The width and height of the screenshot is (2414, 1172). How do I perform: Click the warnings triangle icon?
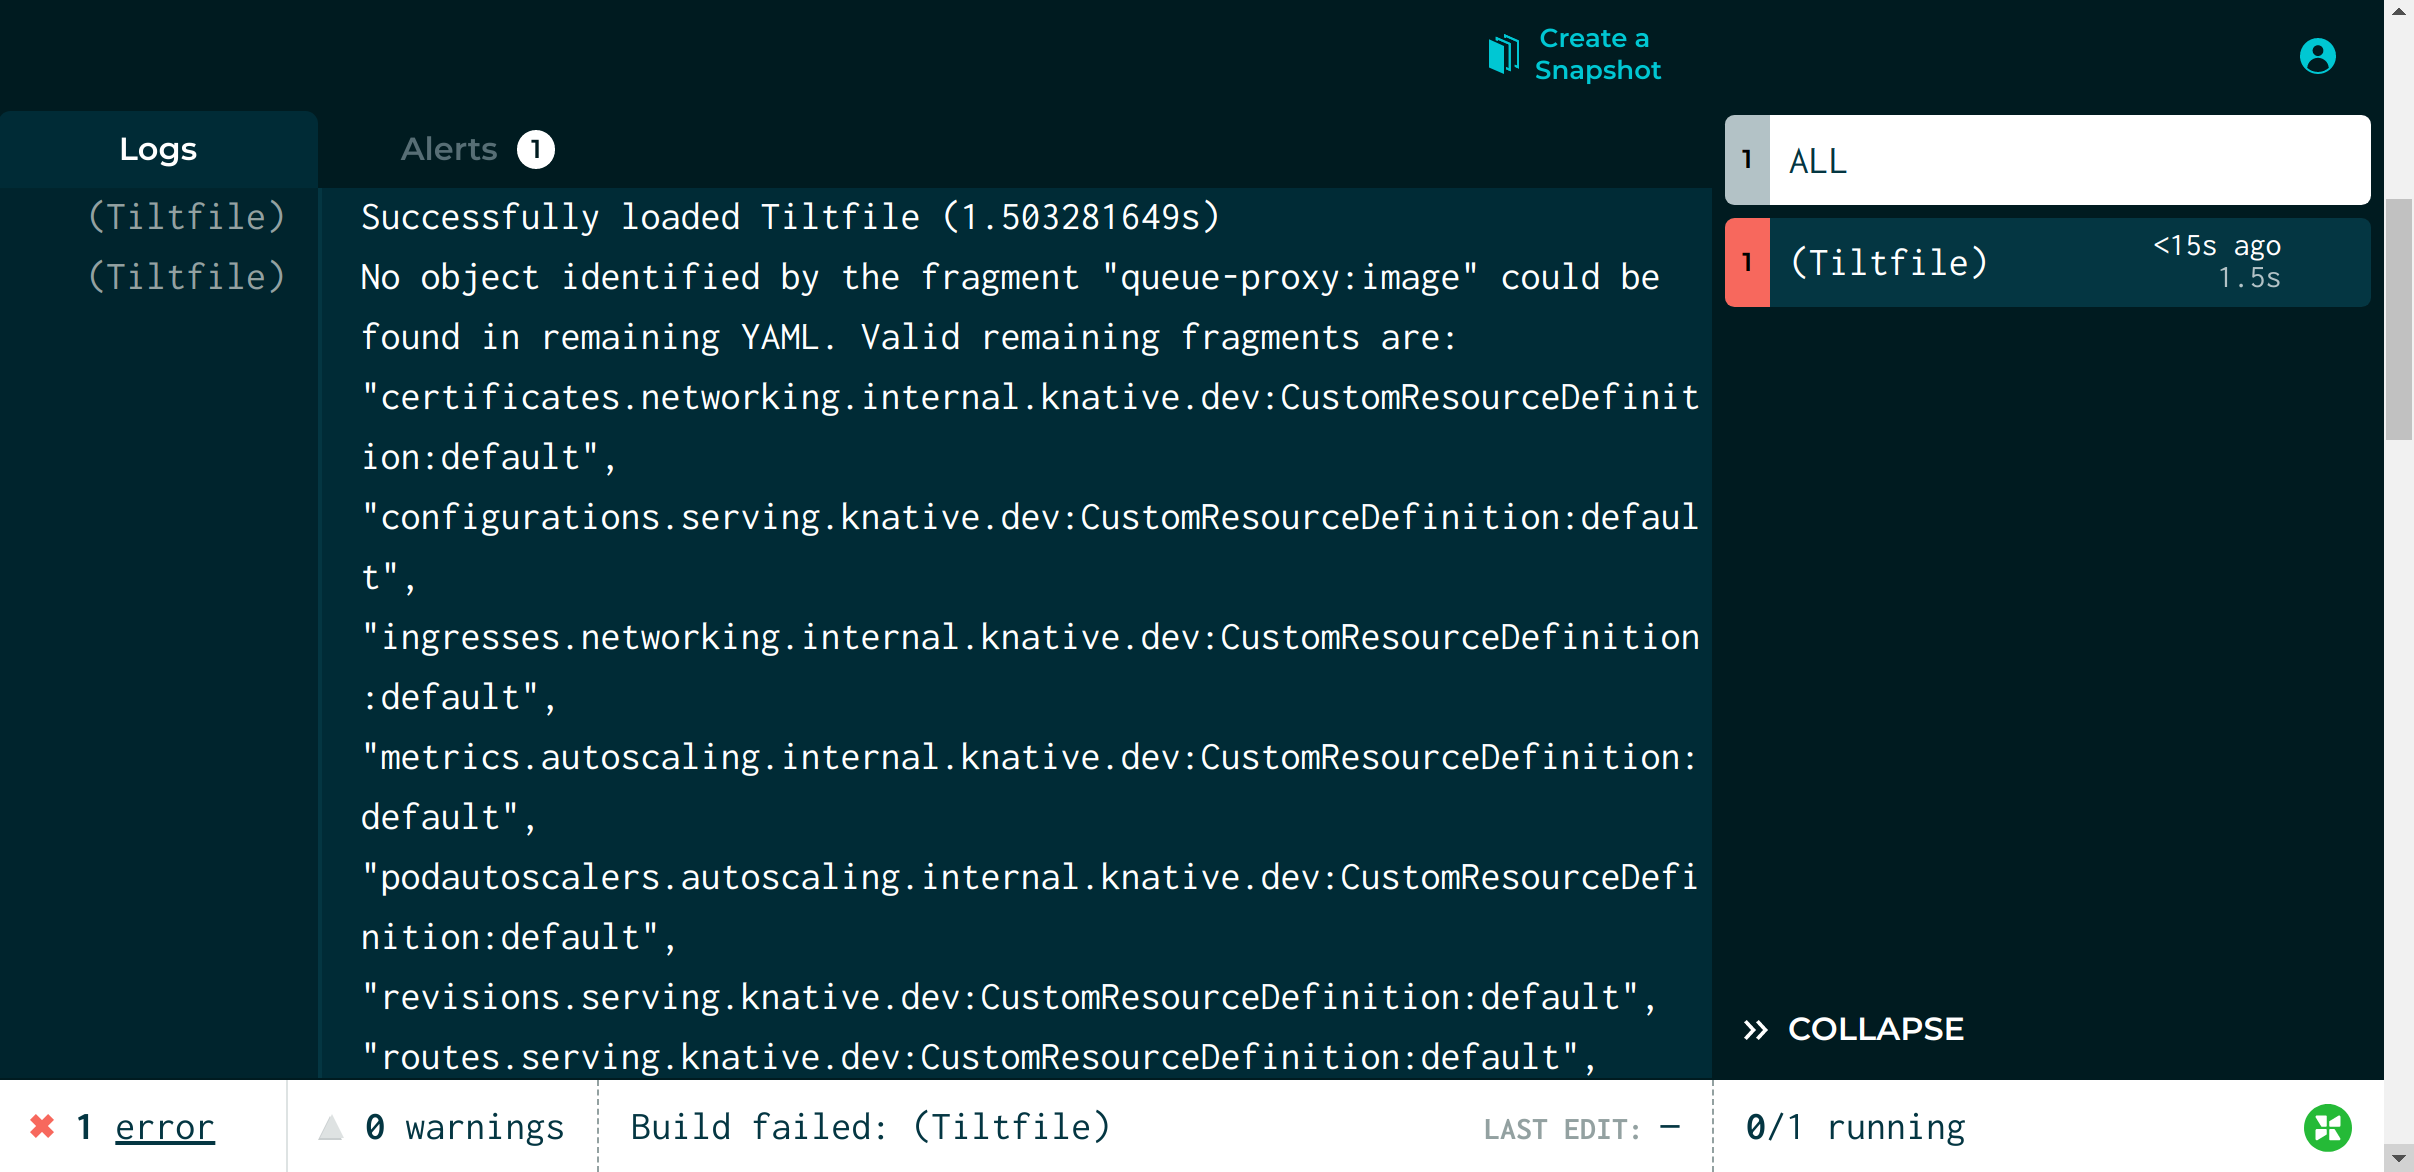click(x=331, y=1128)
